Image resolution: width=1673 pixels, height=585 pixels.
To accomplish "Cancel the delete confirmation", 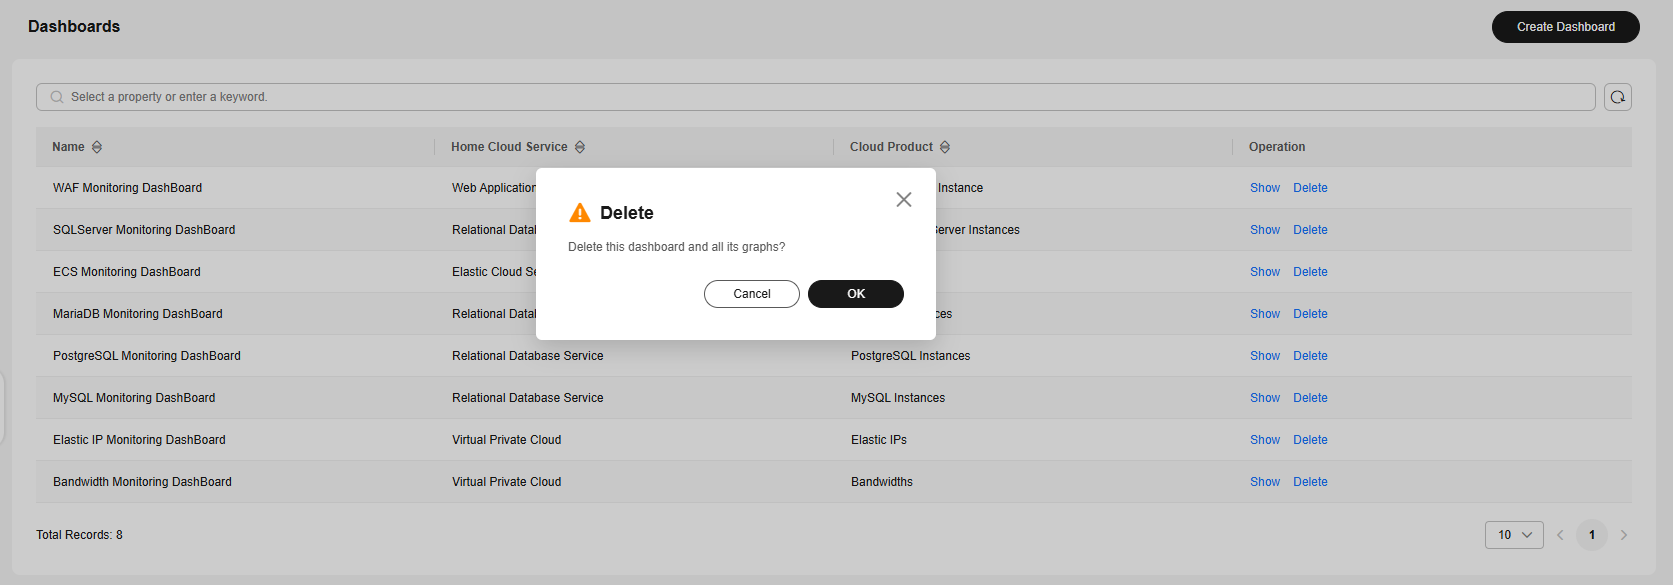I will point(752,294).
